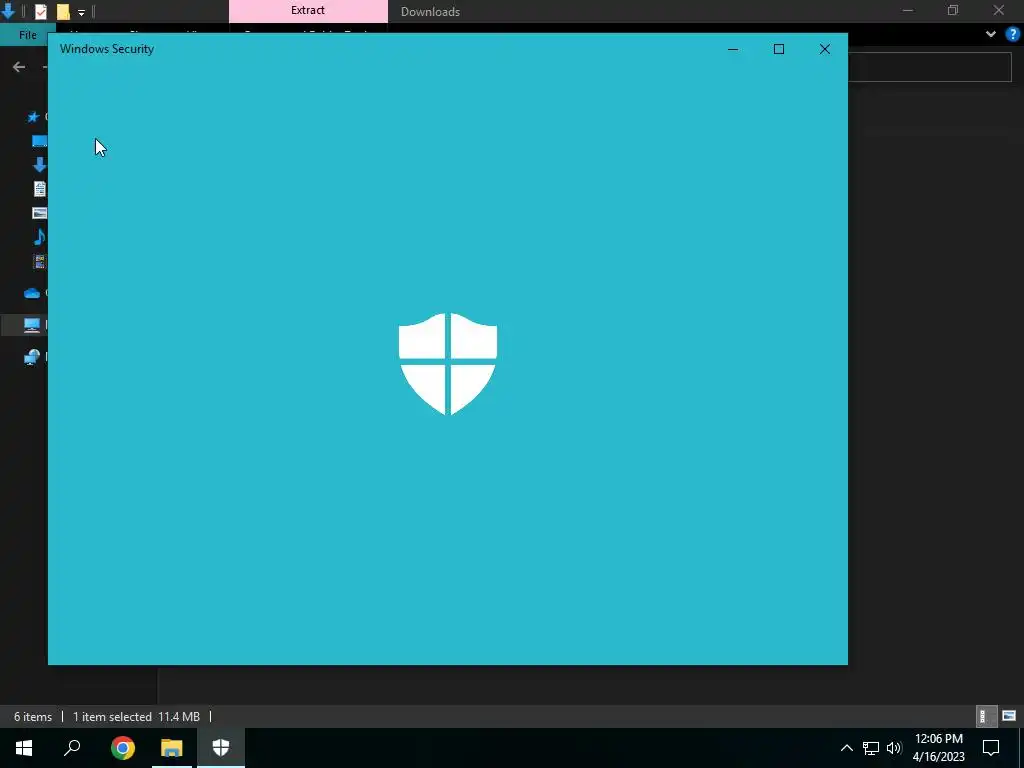Screen dimensions: 1024x768
Task: Maximize the Windows Security window
Action: tap(778, 49)
